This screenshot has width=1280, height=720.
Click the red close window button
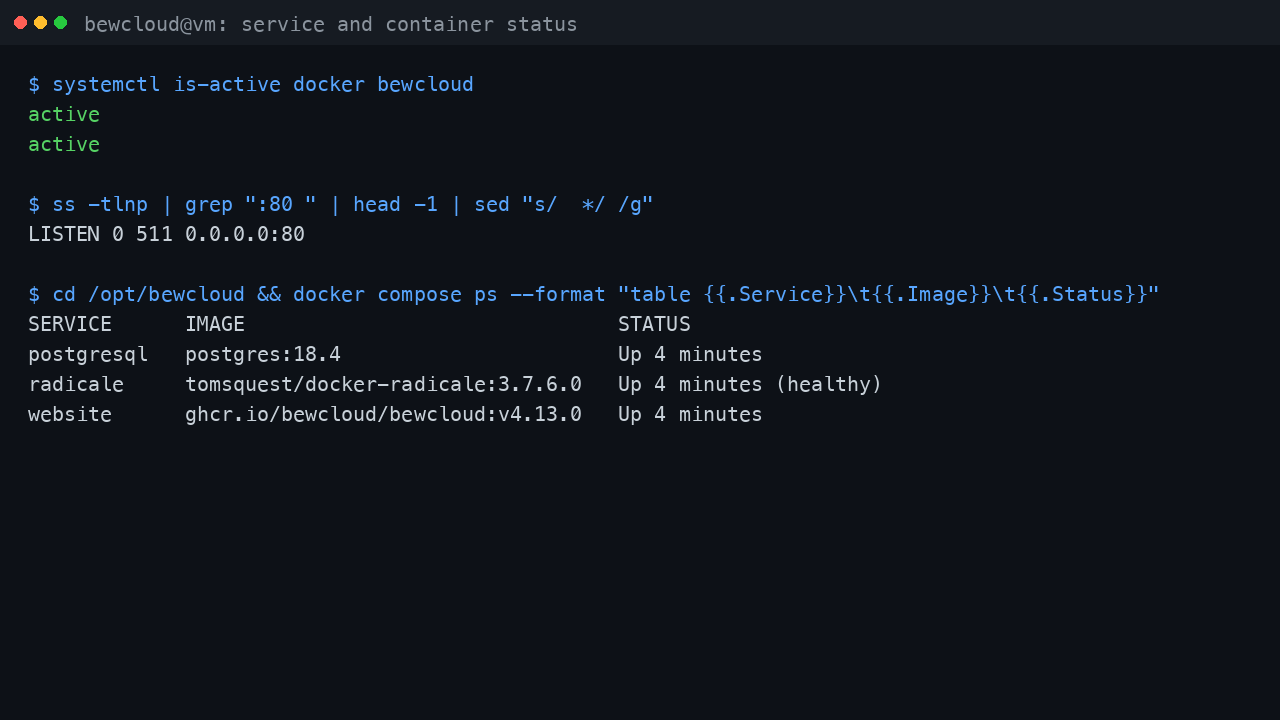tap(20, 23)
